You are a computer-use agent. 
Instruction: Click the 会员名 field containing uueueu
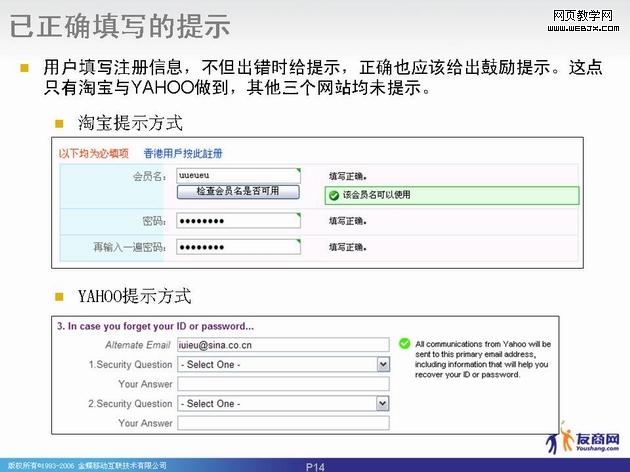pyautogui.click(x=237, y=174)
